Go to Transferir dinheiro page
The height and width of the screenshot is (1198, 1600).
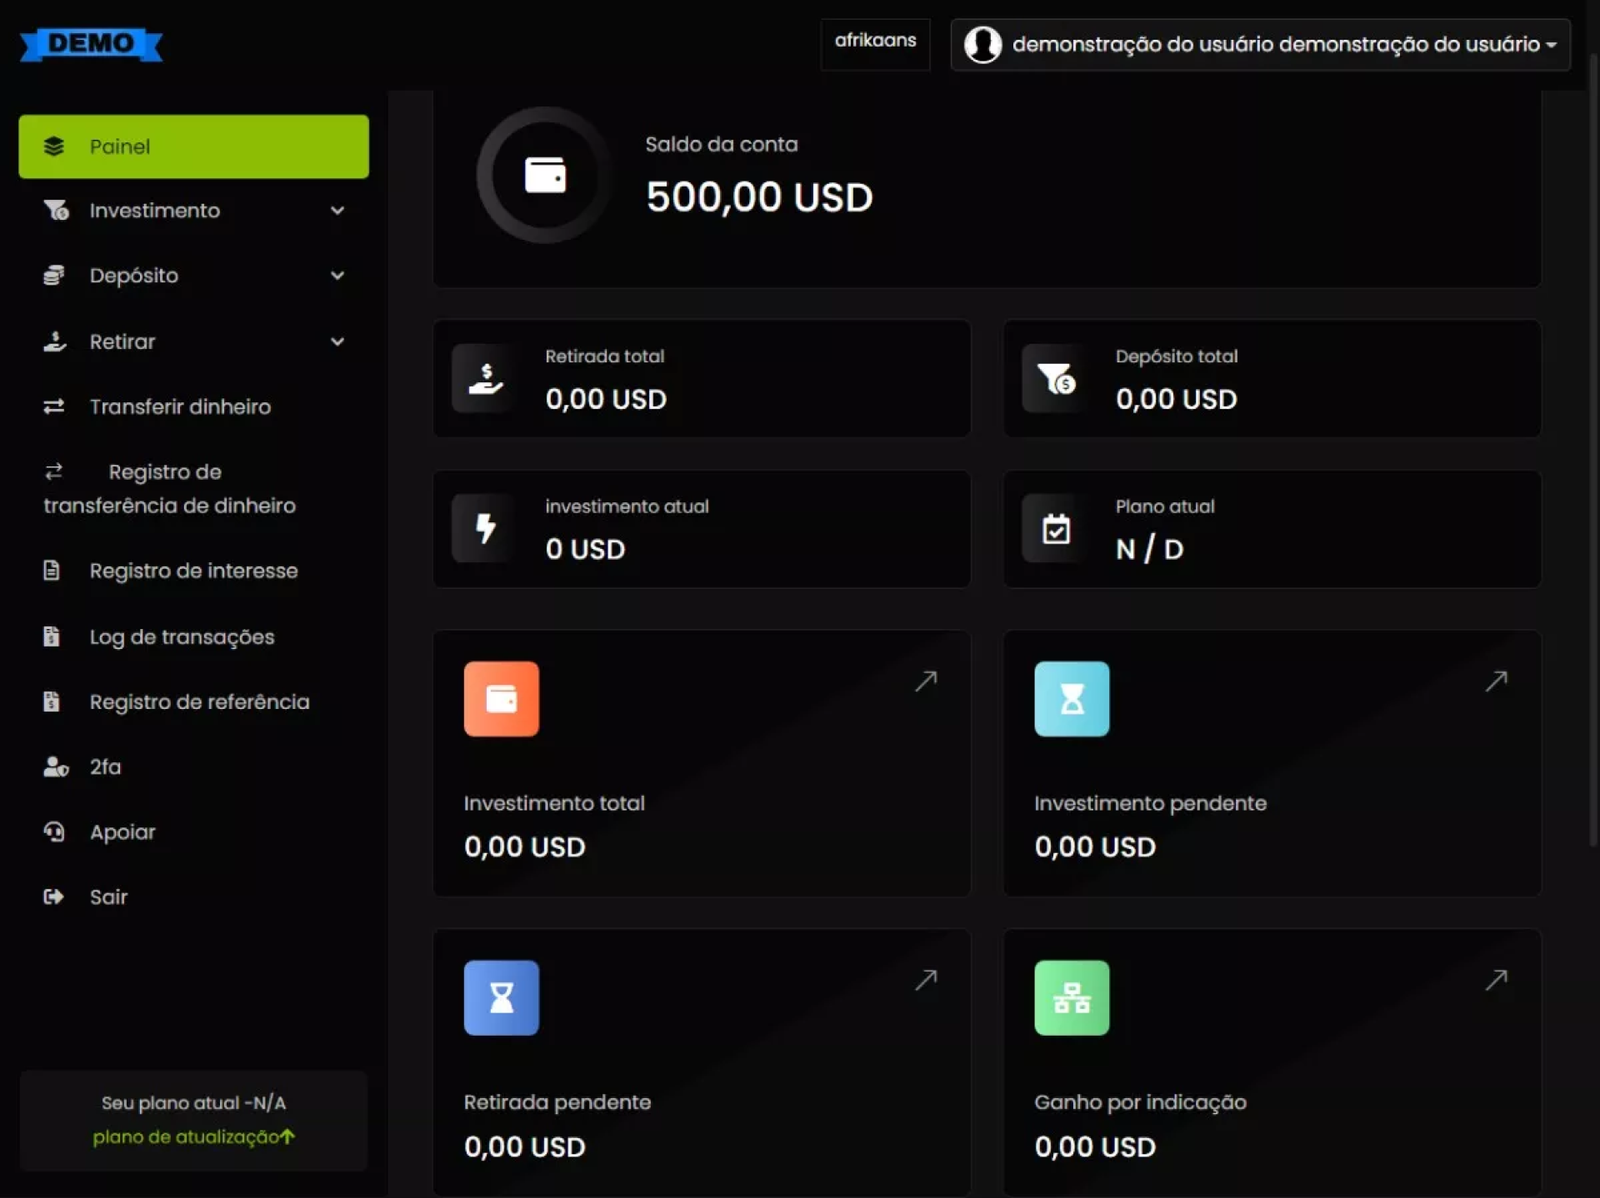point(180,407)
